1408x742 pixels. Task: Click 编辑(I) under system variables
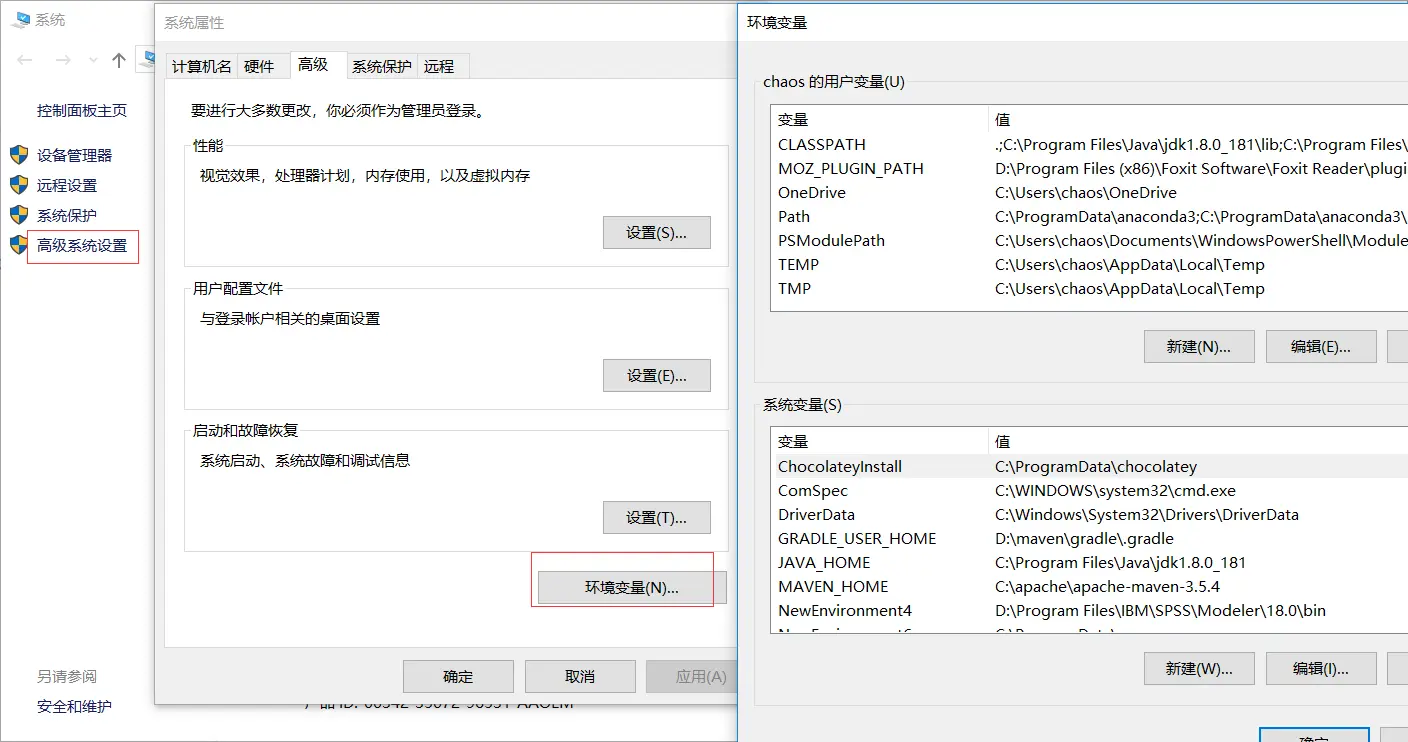tap(1321, 668)
